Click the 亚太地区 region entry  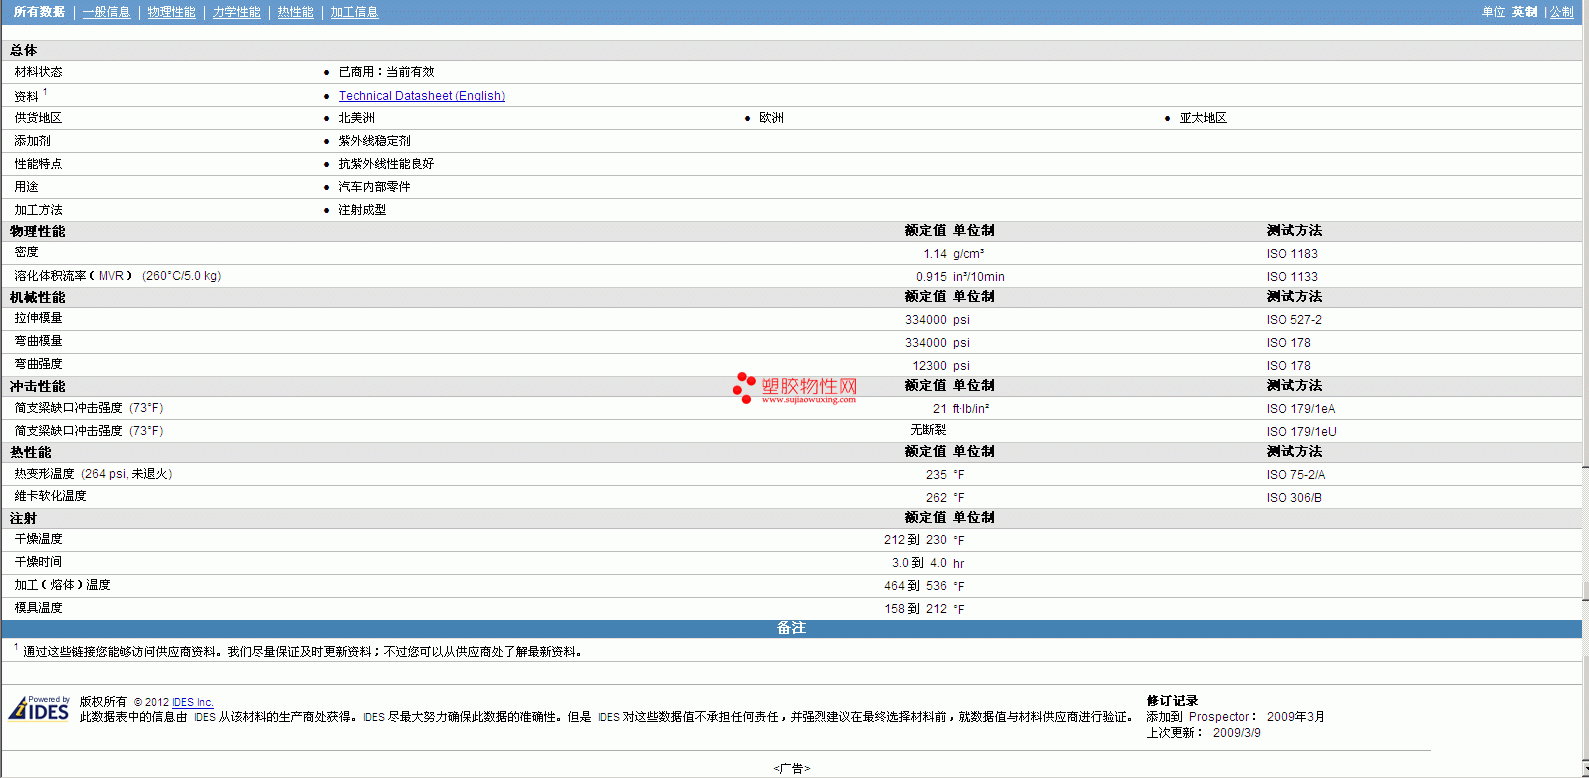(1203, 118)
